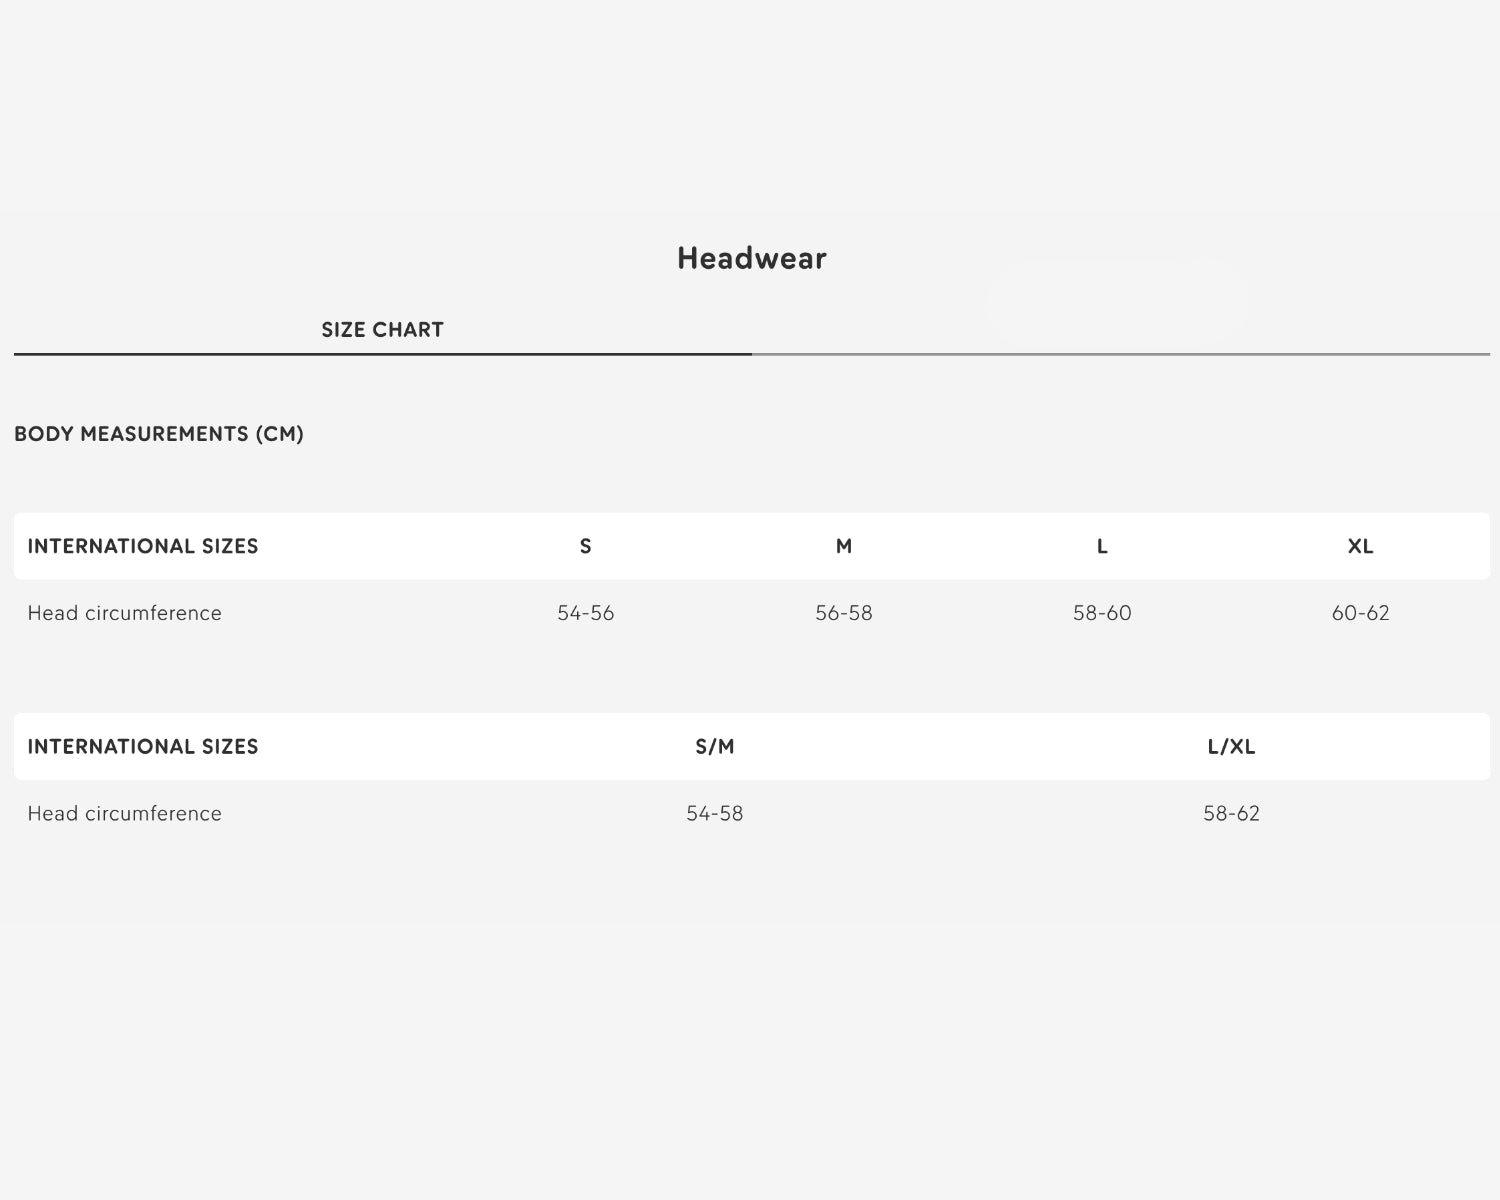Click the Headwear title

click(x=751, y=258)
